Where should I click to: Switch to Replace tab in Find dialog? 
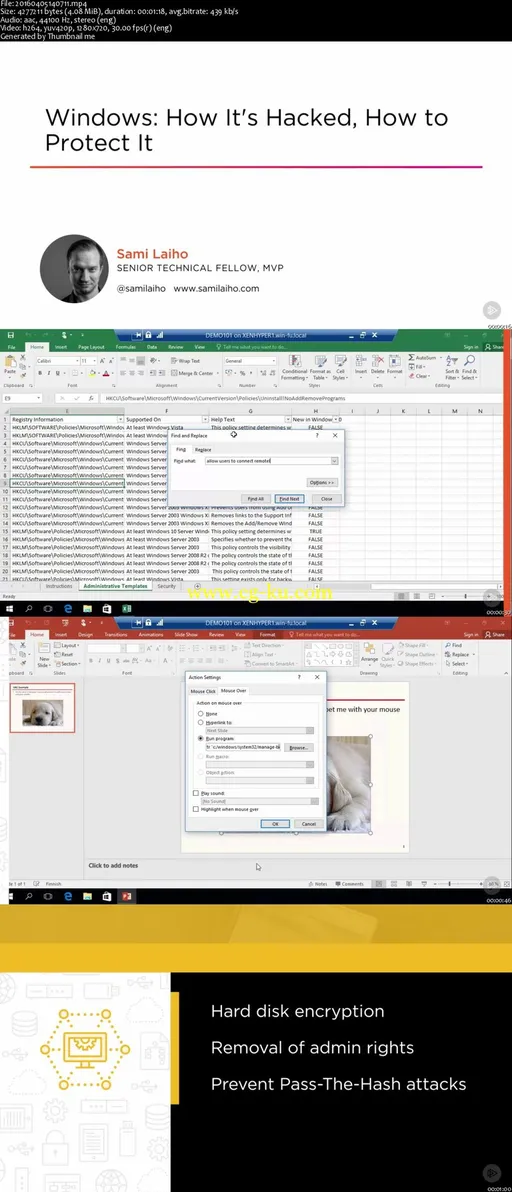(x=203, y=449)
